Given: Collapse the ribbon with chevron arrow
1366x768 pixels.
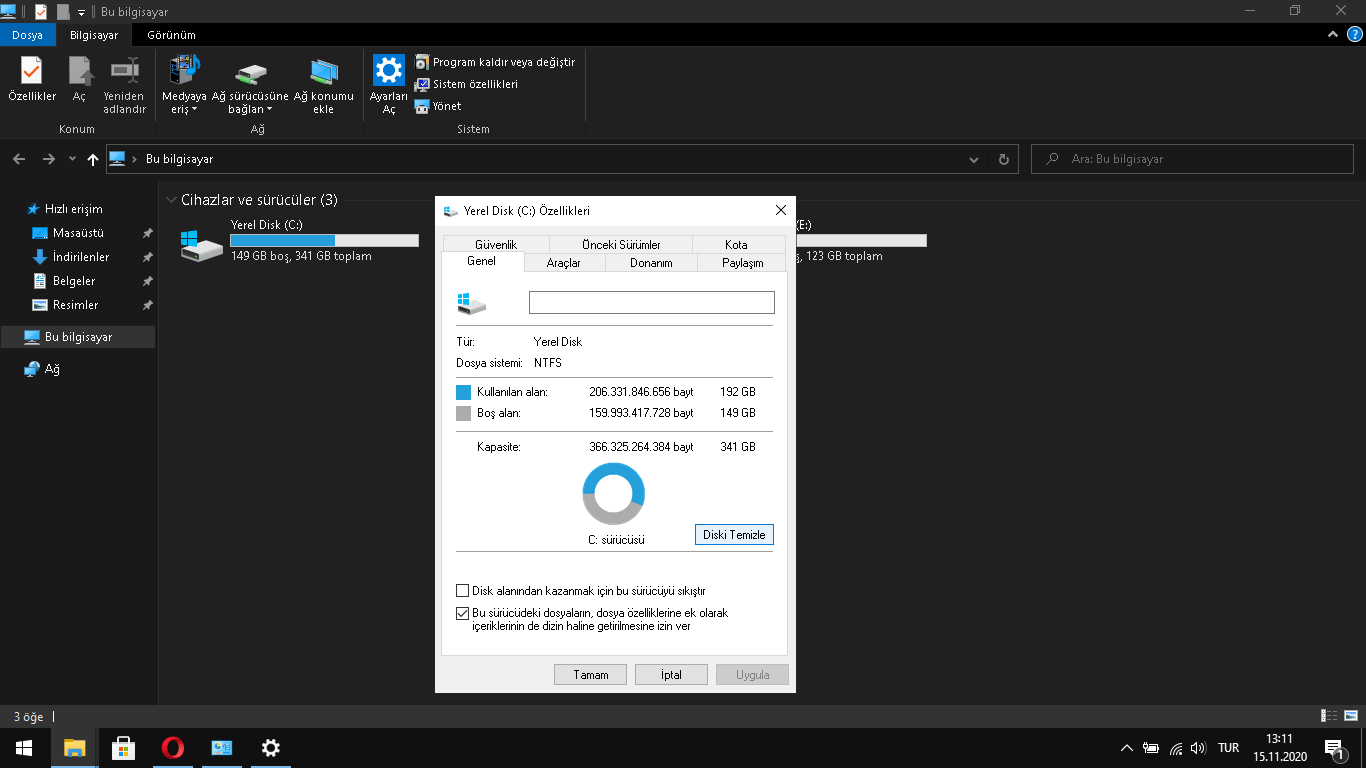Looking at the screenshot, I should [x=1333, y=35].
